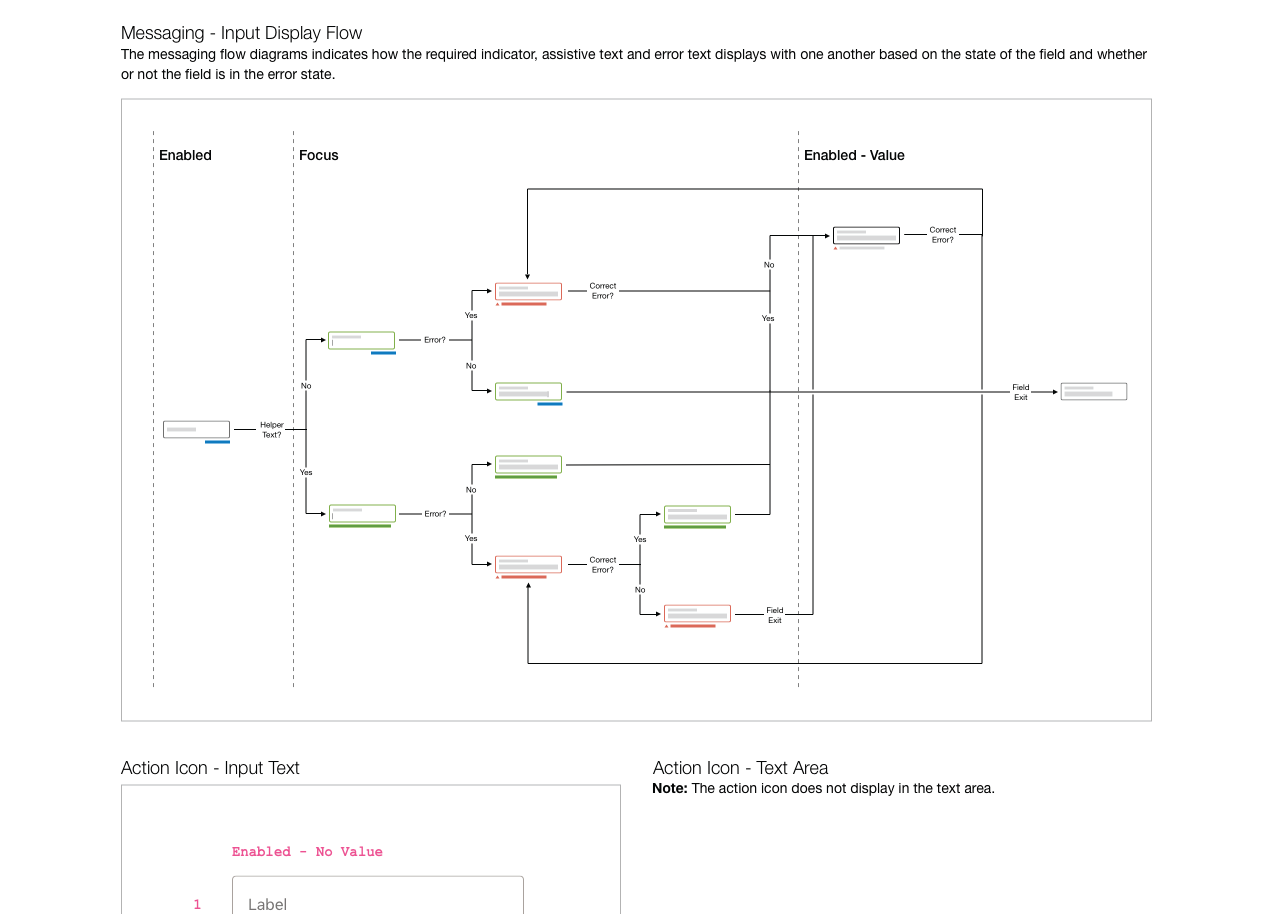This screenshot has width=1280, height=915.
Task: Click the lower 'Error?' decision in Focus column
Action: pyautogui.click(x=434, y=514)
